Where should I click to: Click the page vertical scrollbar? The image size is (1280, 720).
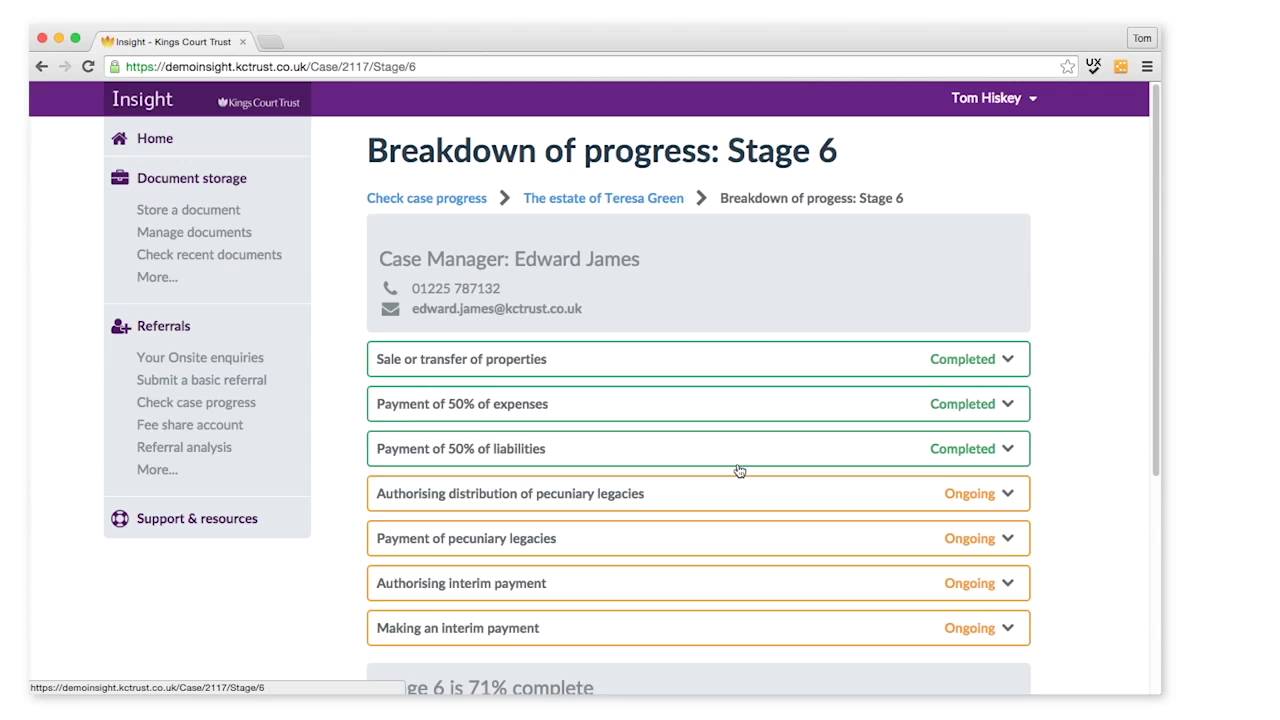click(x=1156, y=280)
